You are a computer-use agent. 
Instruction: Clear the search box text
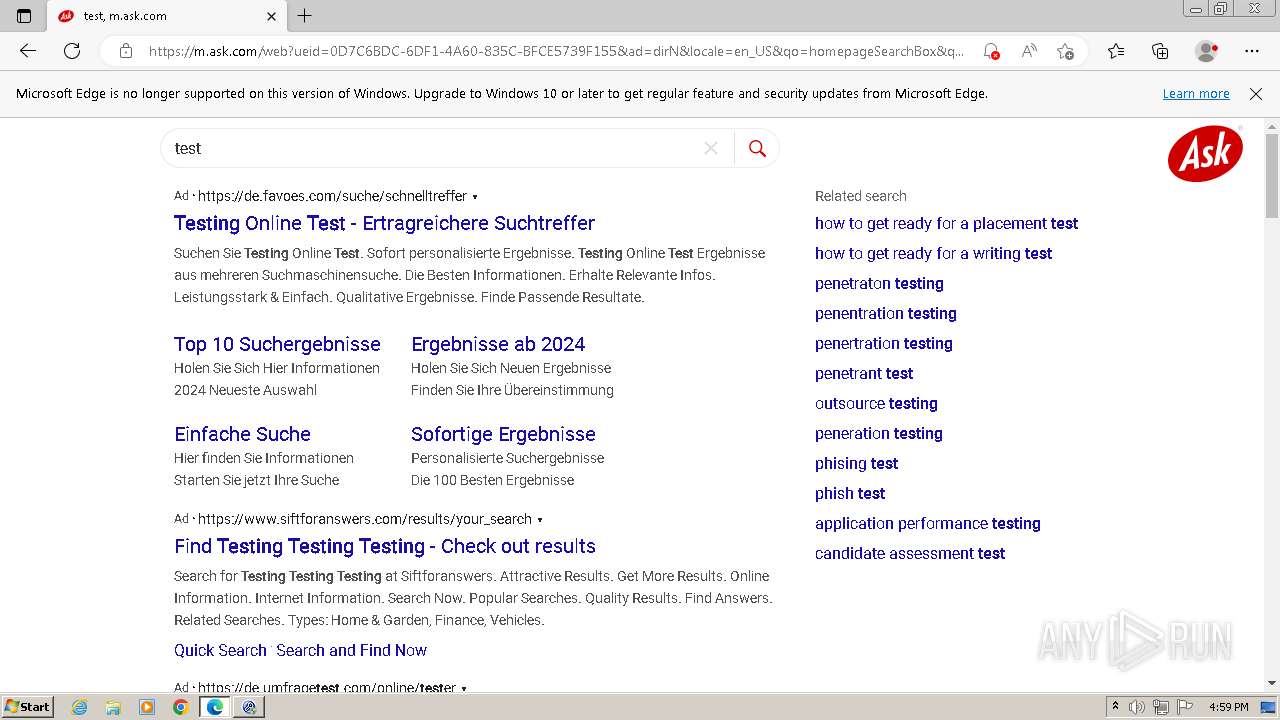coord(711,148)
